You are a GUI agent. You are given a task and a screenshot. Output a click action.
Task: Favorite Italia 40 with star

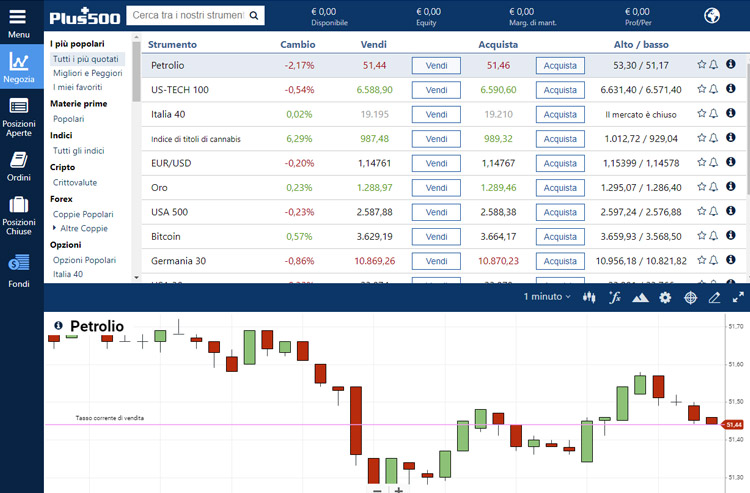pos(701,113)
